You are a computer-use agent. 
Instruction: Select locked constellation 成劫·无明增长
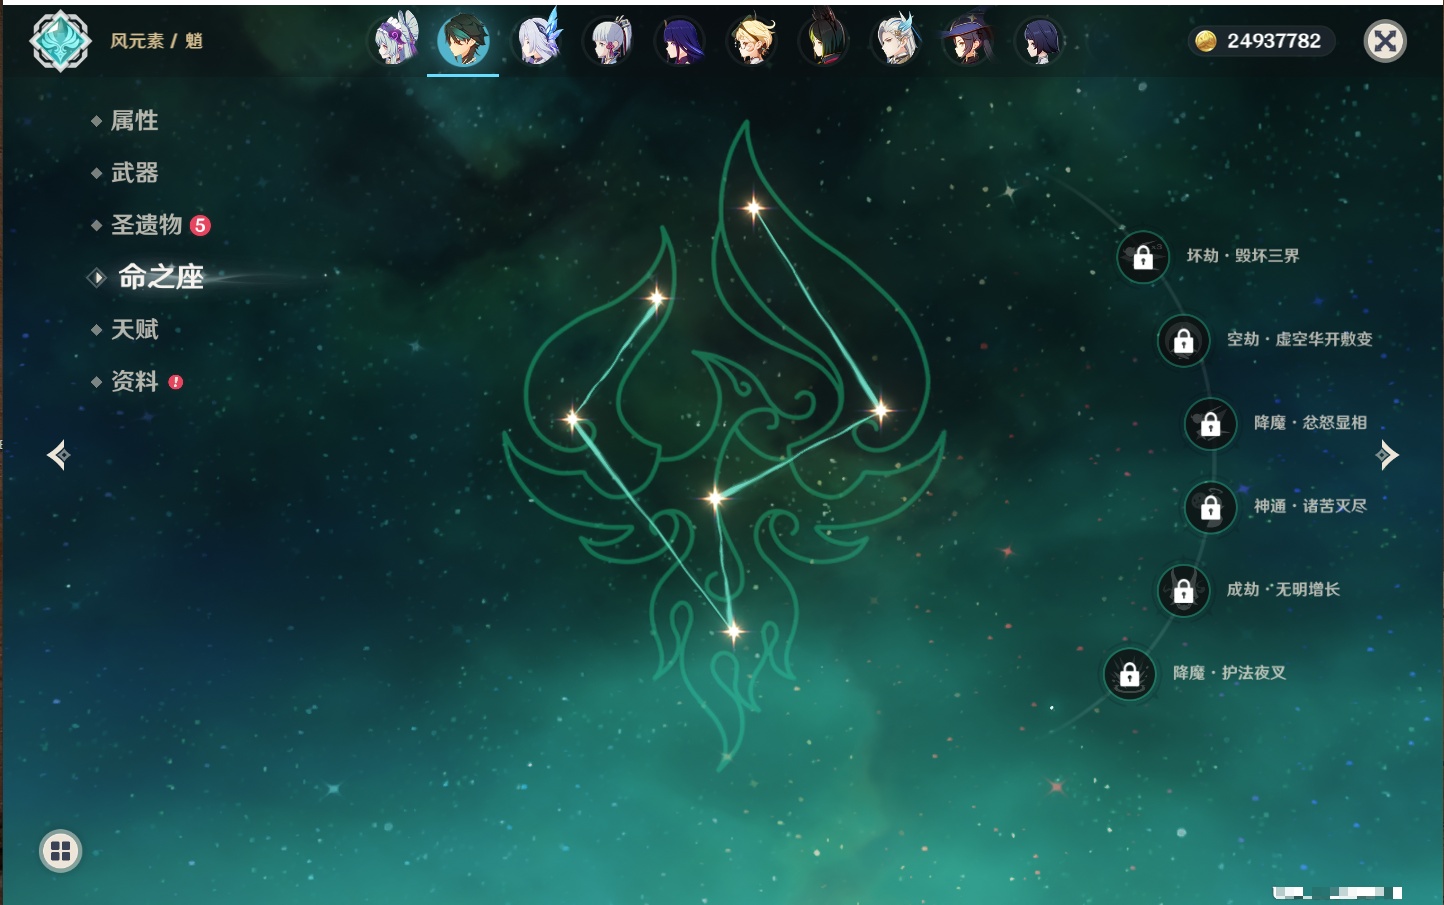tap(1183, 590)
